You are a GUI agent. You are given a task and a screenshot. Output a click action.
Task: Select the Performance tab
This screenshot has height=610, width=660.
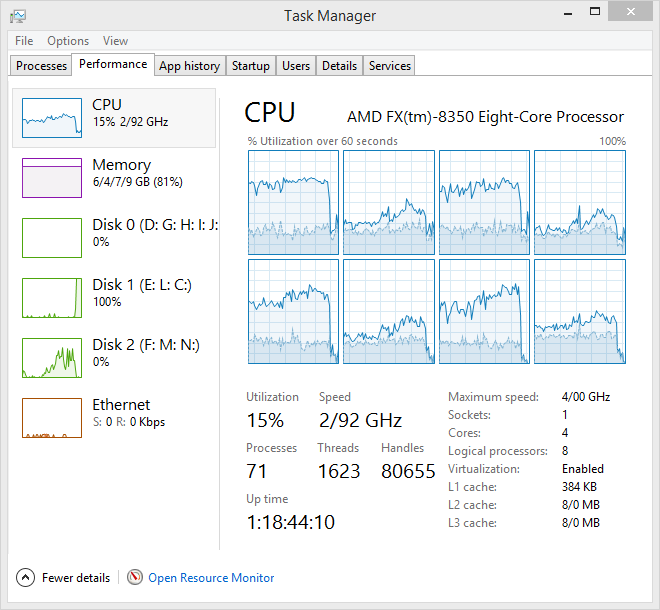(113, 64)
